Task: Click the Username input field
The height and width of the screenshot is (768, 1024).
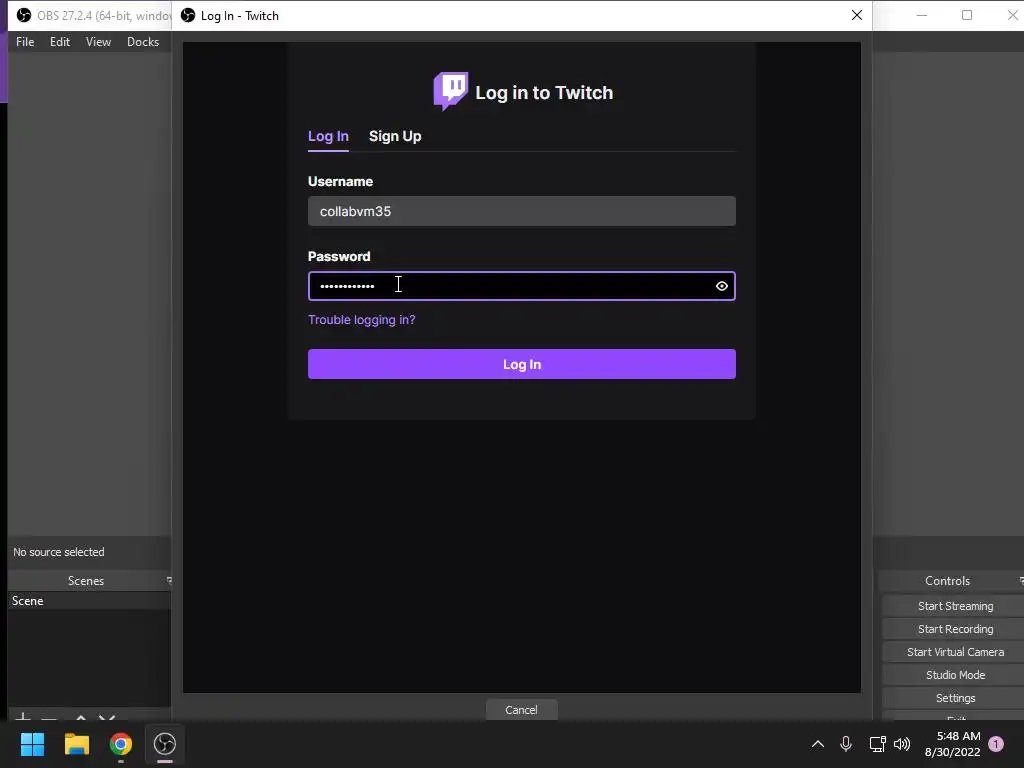Action: coord(521,211)
